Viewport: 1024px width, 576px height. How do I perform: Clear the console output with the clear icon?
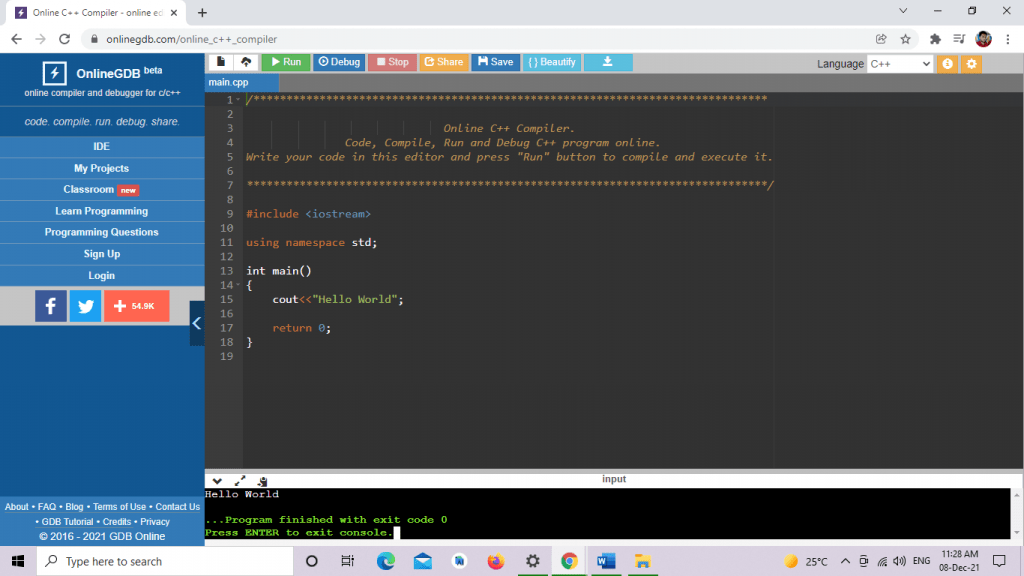tap(261, 481)
